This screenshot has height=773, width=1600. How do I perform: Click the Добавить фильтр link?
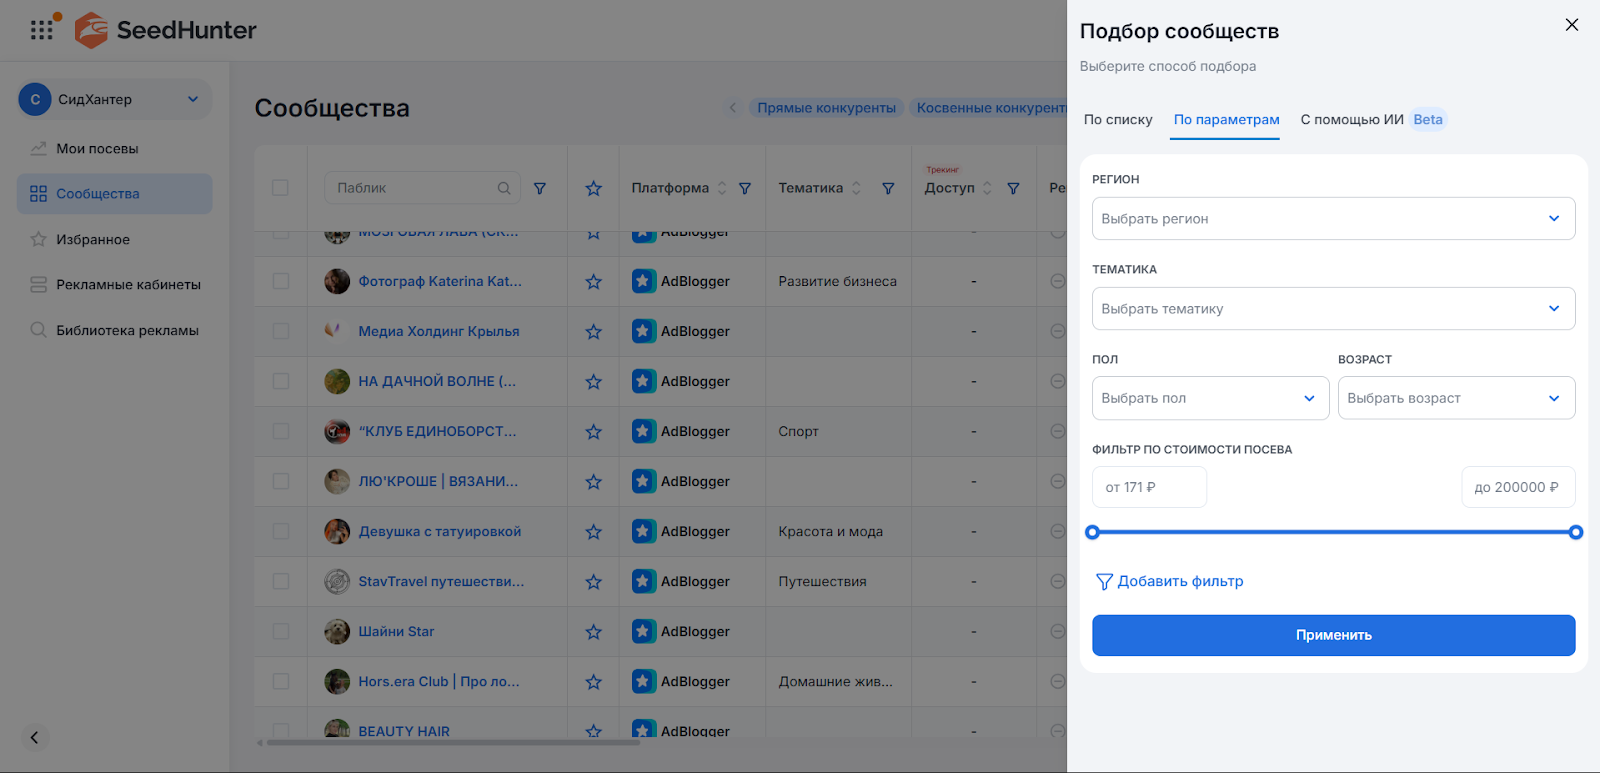coord(1170,582)
